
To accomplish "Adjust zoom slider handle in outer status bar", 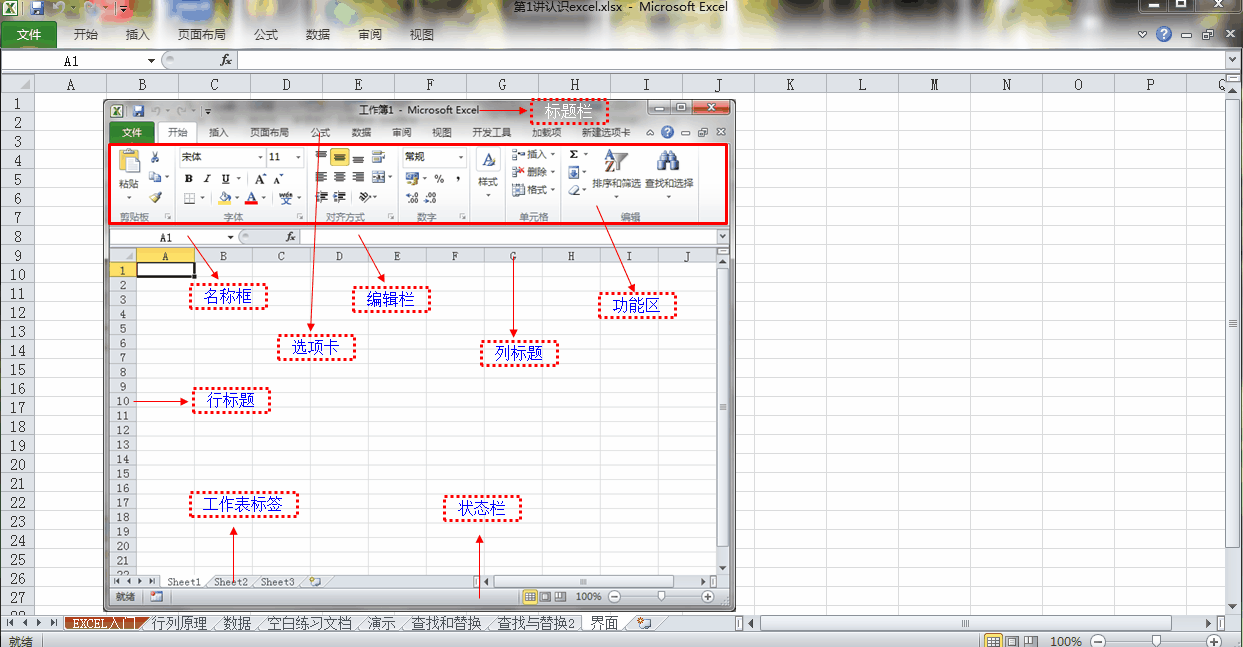I will point(1156,641).
